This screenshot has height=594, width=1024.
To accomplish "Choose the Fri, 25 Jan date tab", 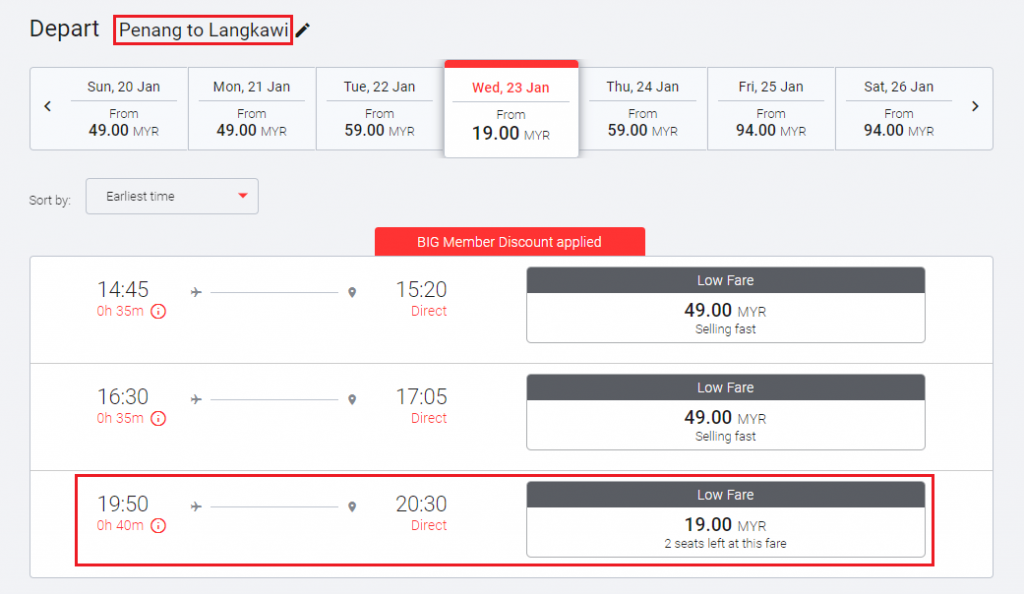I will coord(771,108).
